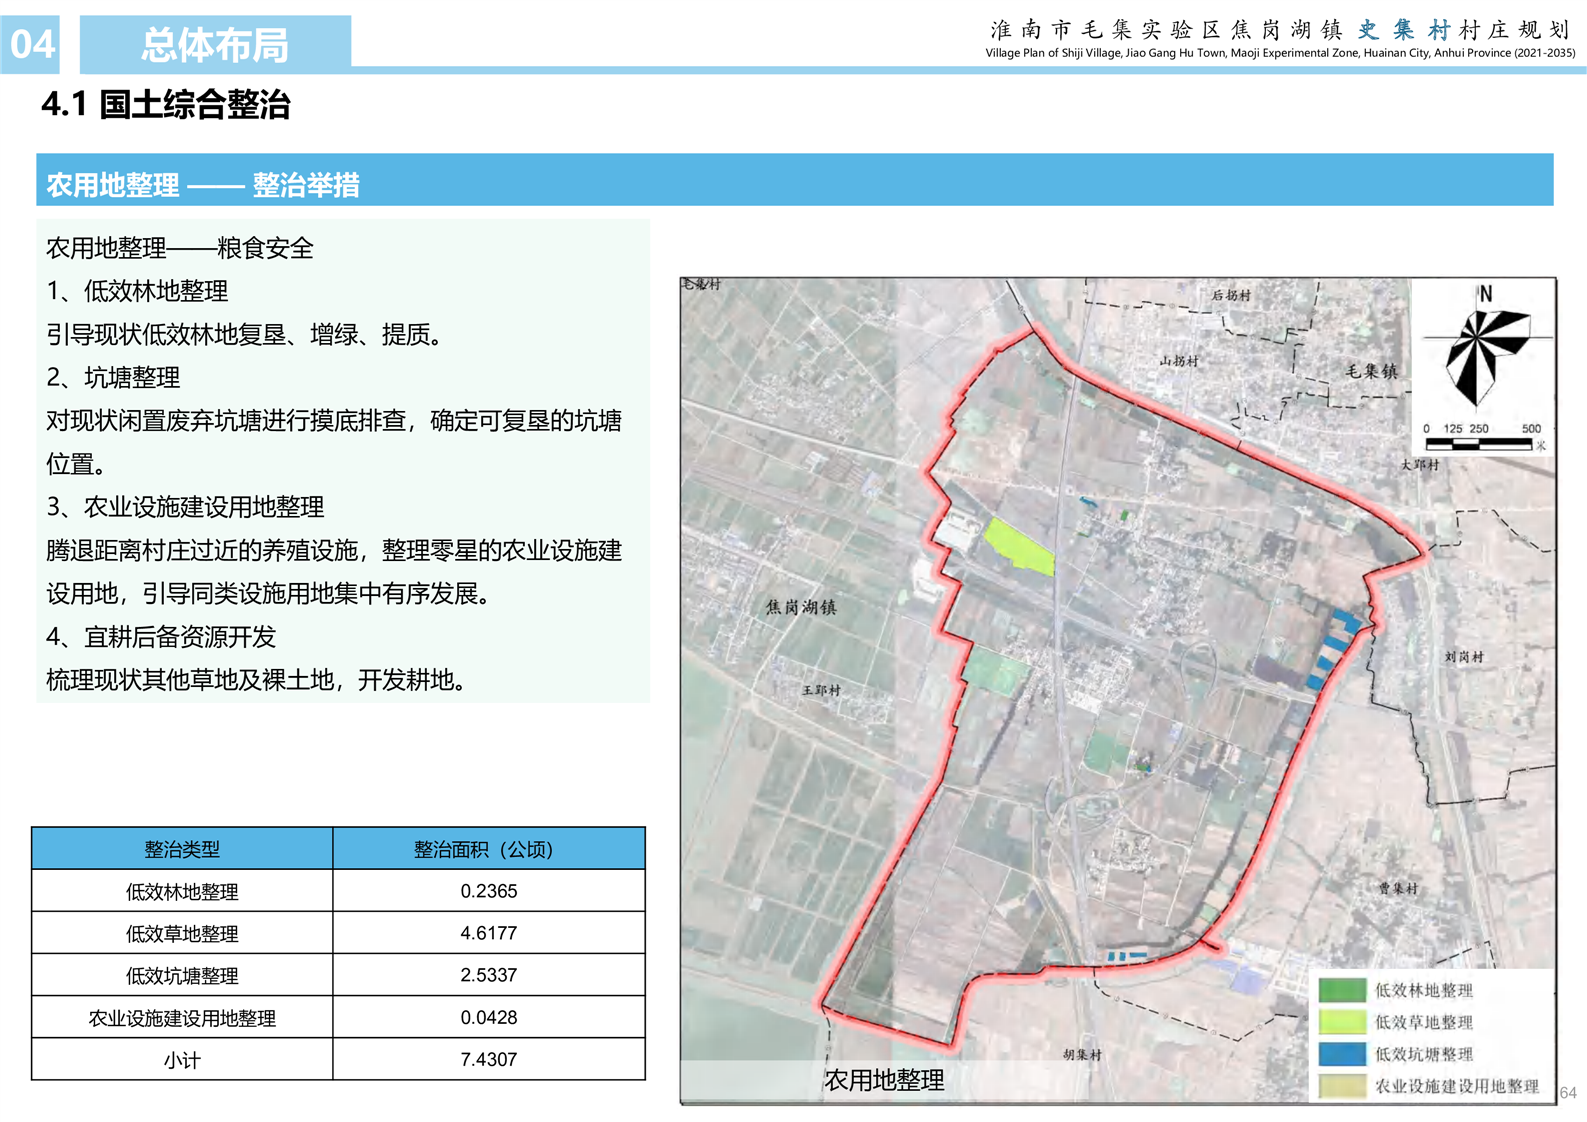Screen dimensions: 1587x1122
Task: Click the map scale bar
Action: 1478,443
